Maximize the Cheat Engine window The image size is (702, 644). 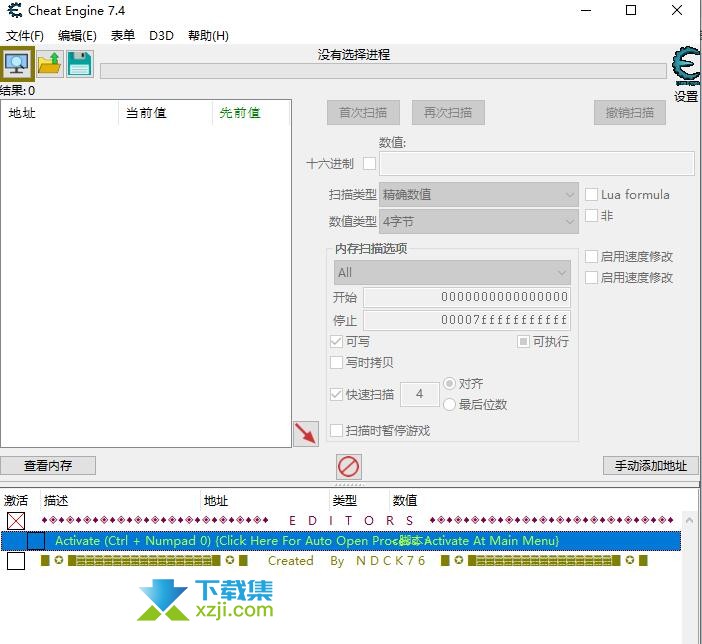tap(630, 10)
